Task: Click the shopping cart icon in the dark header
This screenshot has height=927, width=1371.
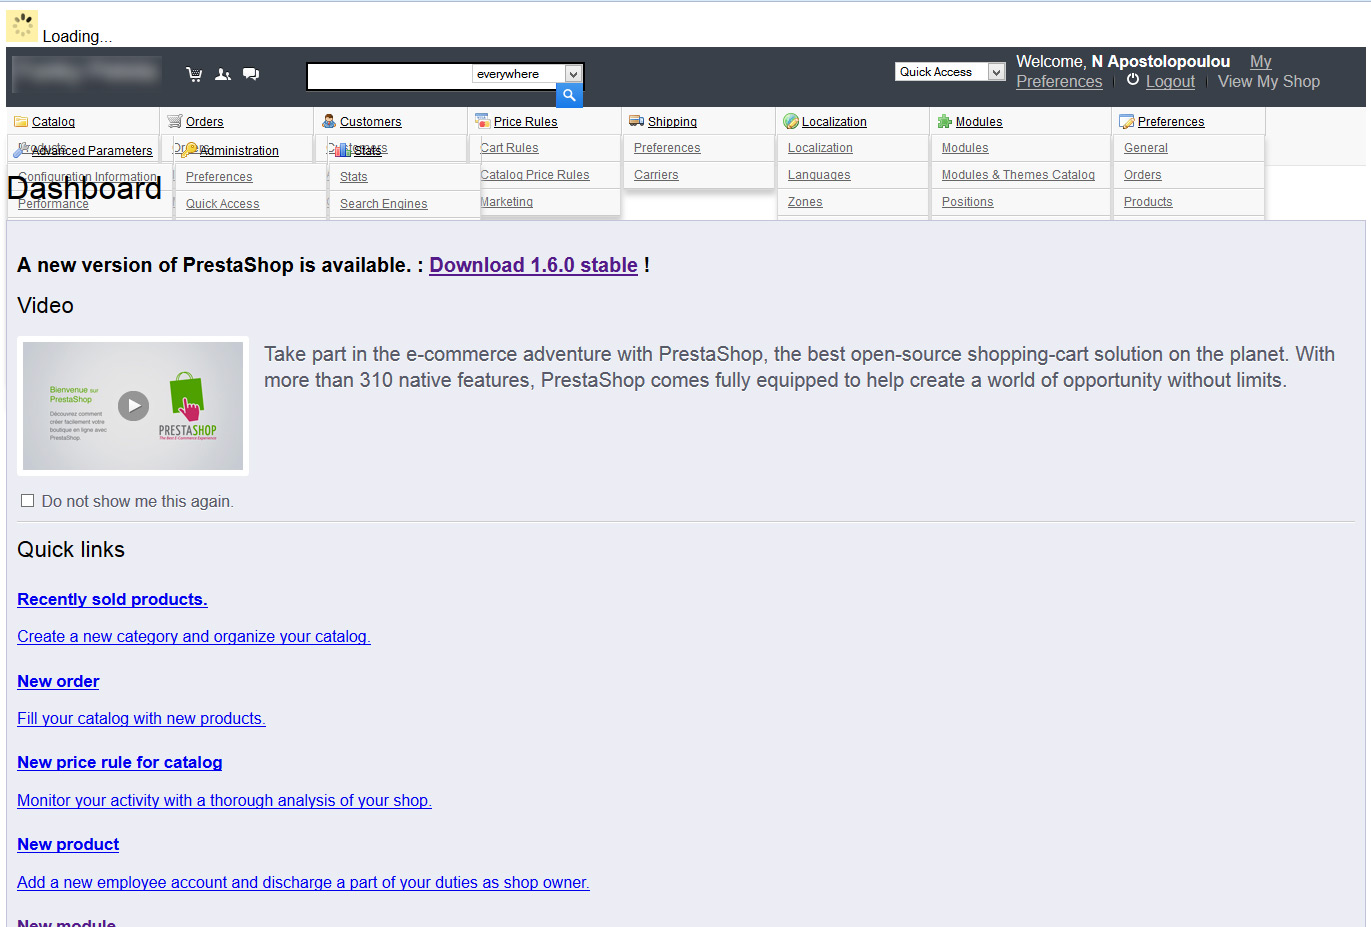Action: pyautogui.click(x=194, y=74)
